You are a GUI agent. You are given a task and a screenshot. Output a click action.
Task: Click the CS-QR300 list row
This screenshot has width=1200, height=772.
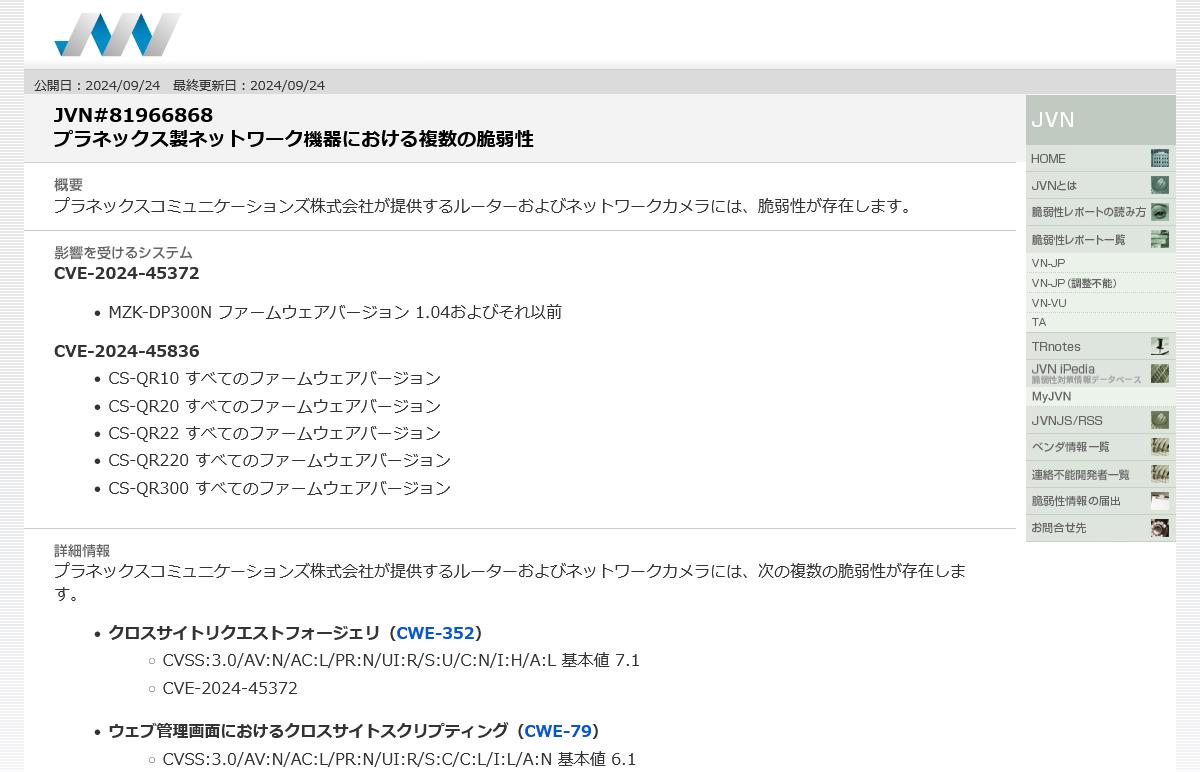280,488
